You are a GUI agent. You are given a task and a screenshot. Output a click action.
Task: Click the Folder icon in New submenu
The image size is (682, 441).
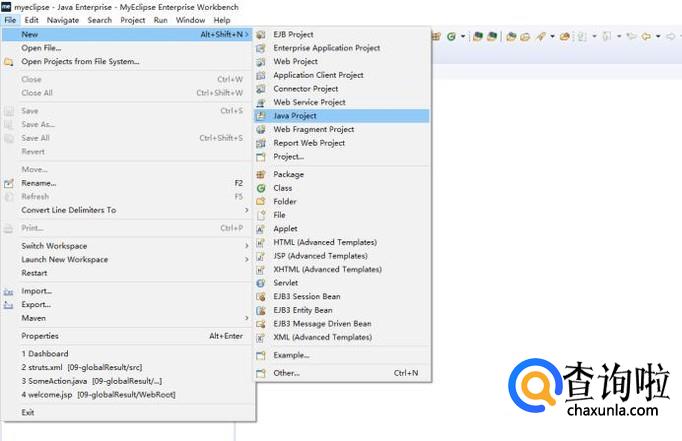(x=261, y=202)
